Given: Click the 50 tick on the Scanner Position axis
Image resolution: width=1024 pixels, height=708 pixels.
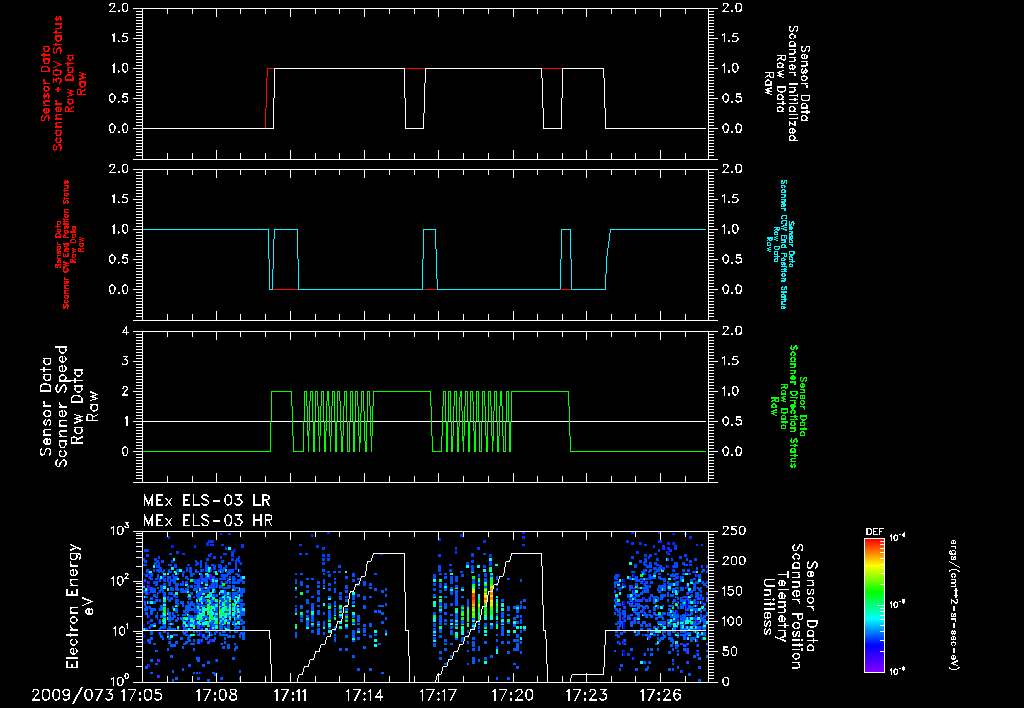Looking at the screenshot, I should tap(730, 651).
